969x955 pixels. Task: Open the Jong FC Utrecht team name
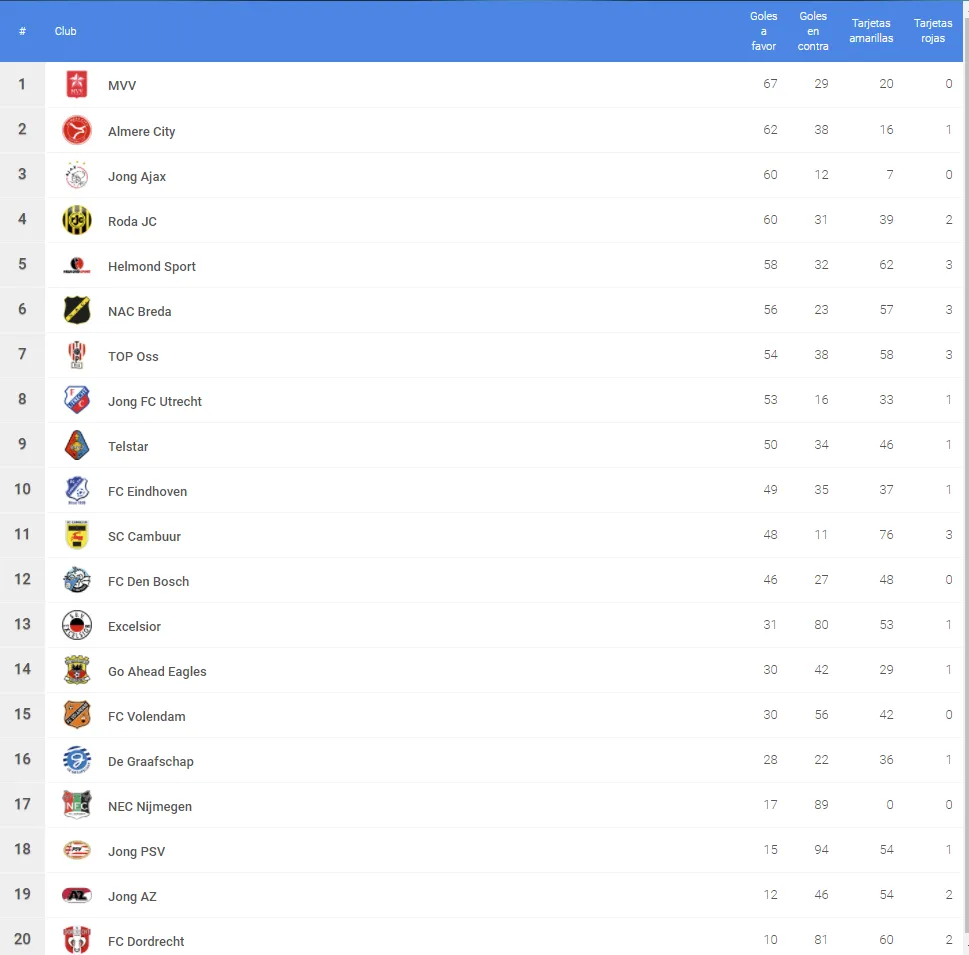pyautogui.click(x=154, y=402)
